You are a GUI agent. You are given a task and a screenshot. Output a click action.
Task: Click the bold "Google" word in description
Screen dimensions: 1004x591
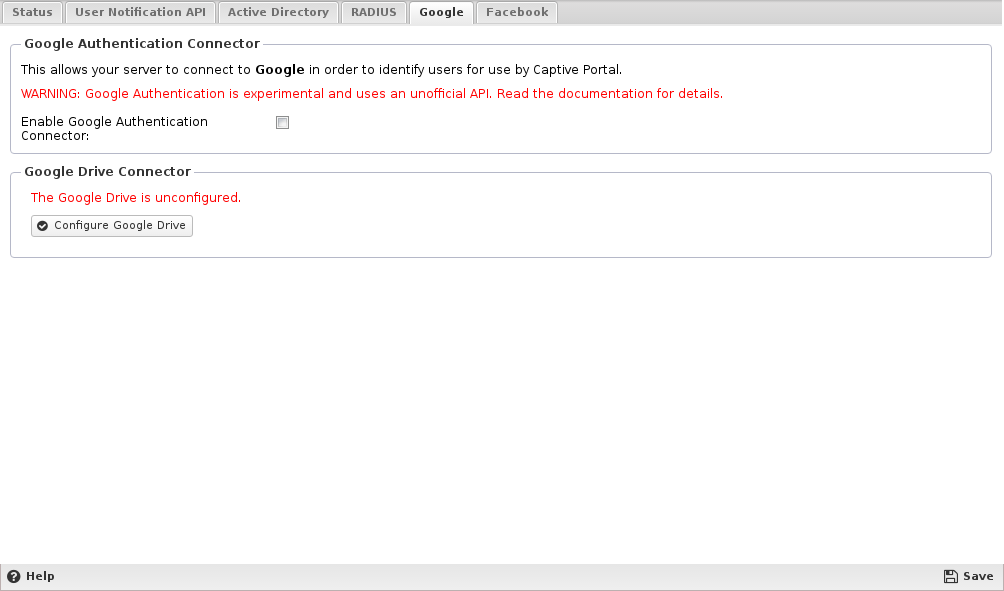tap(279, 70)
